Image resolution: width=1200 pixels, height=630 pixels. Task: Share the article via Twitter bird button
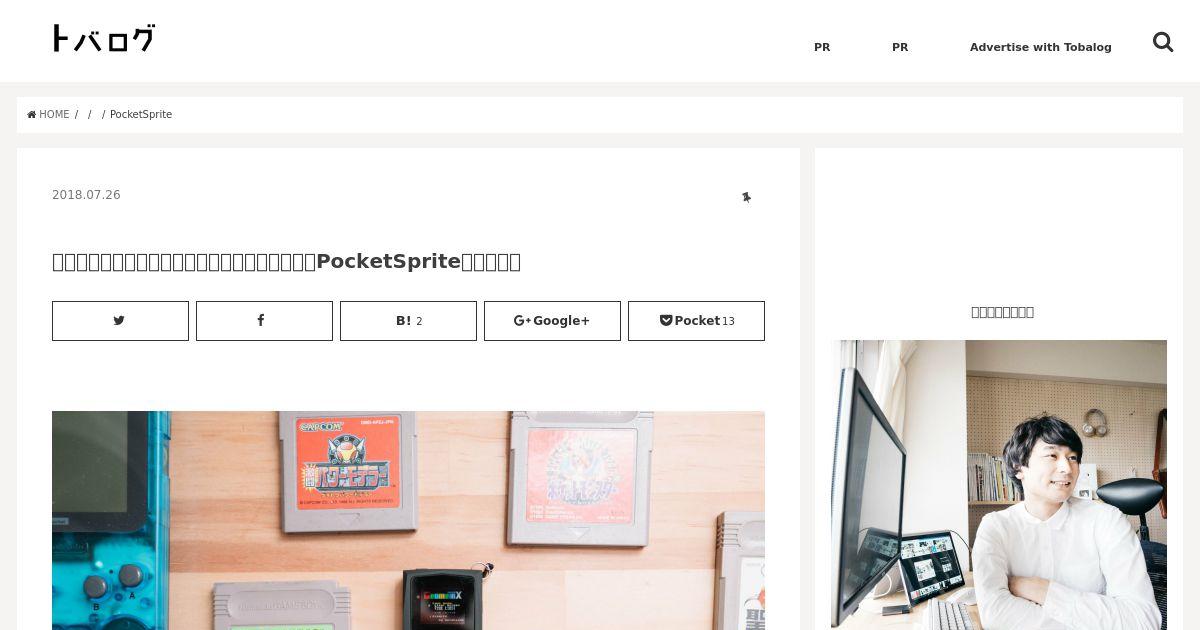pyautogui.click(x=120, y=321)
